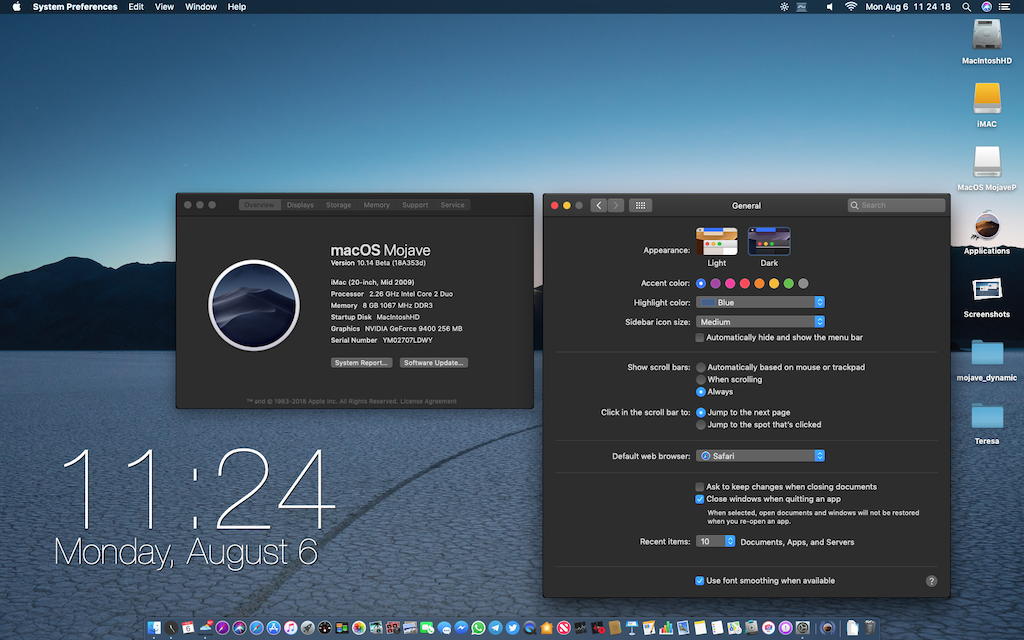Open mojave_dynamic folder on desktop

click(x=987, y=353)
